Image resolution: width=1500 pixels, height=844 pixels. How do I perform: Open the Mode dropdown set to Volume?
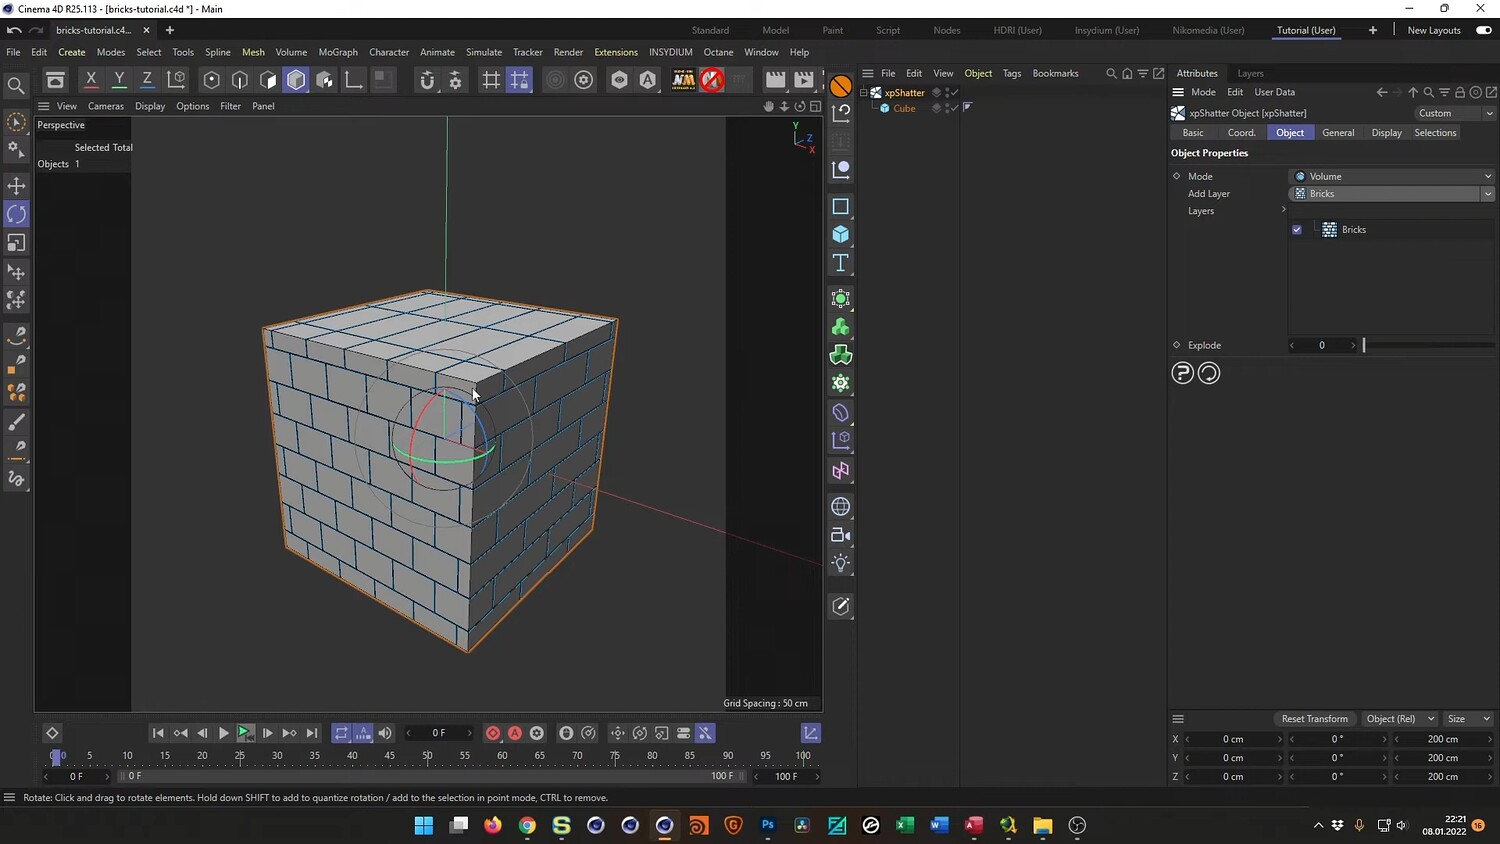click(1391, 176)
